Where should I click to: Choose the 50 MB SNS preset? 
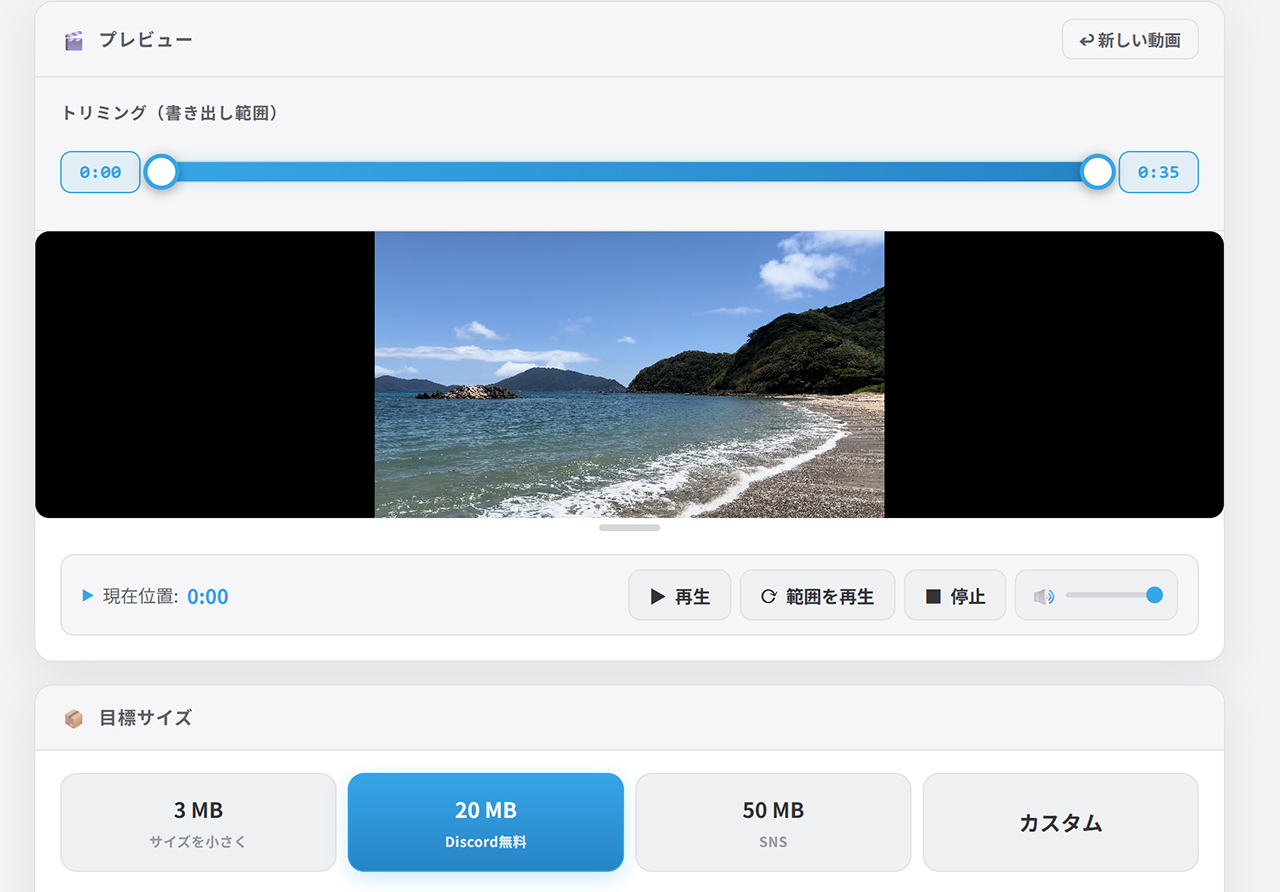click(773, 822)
